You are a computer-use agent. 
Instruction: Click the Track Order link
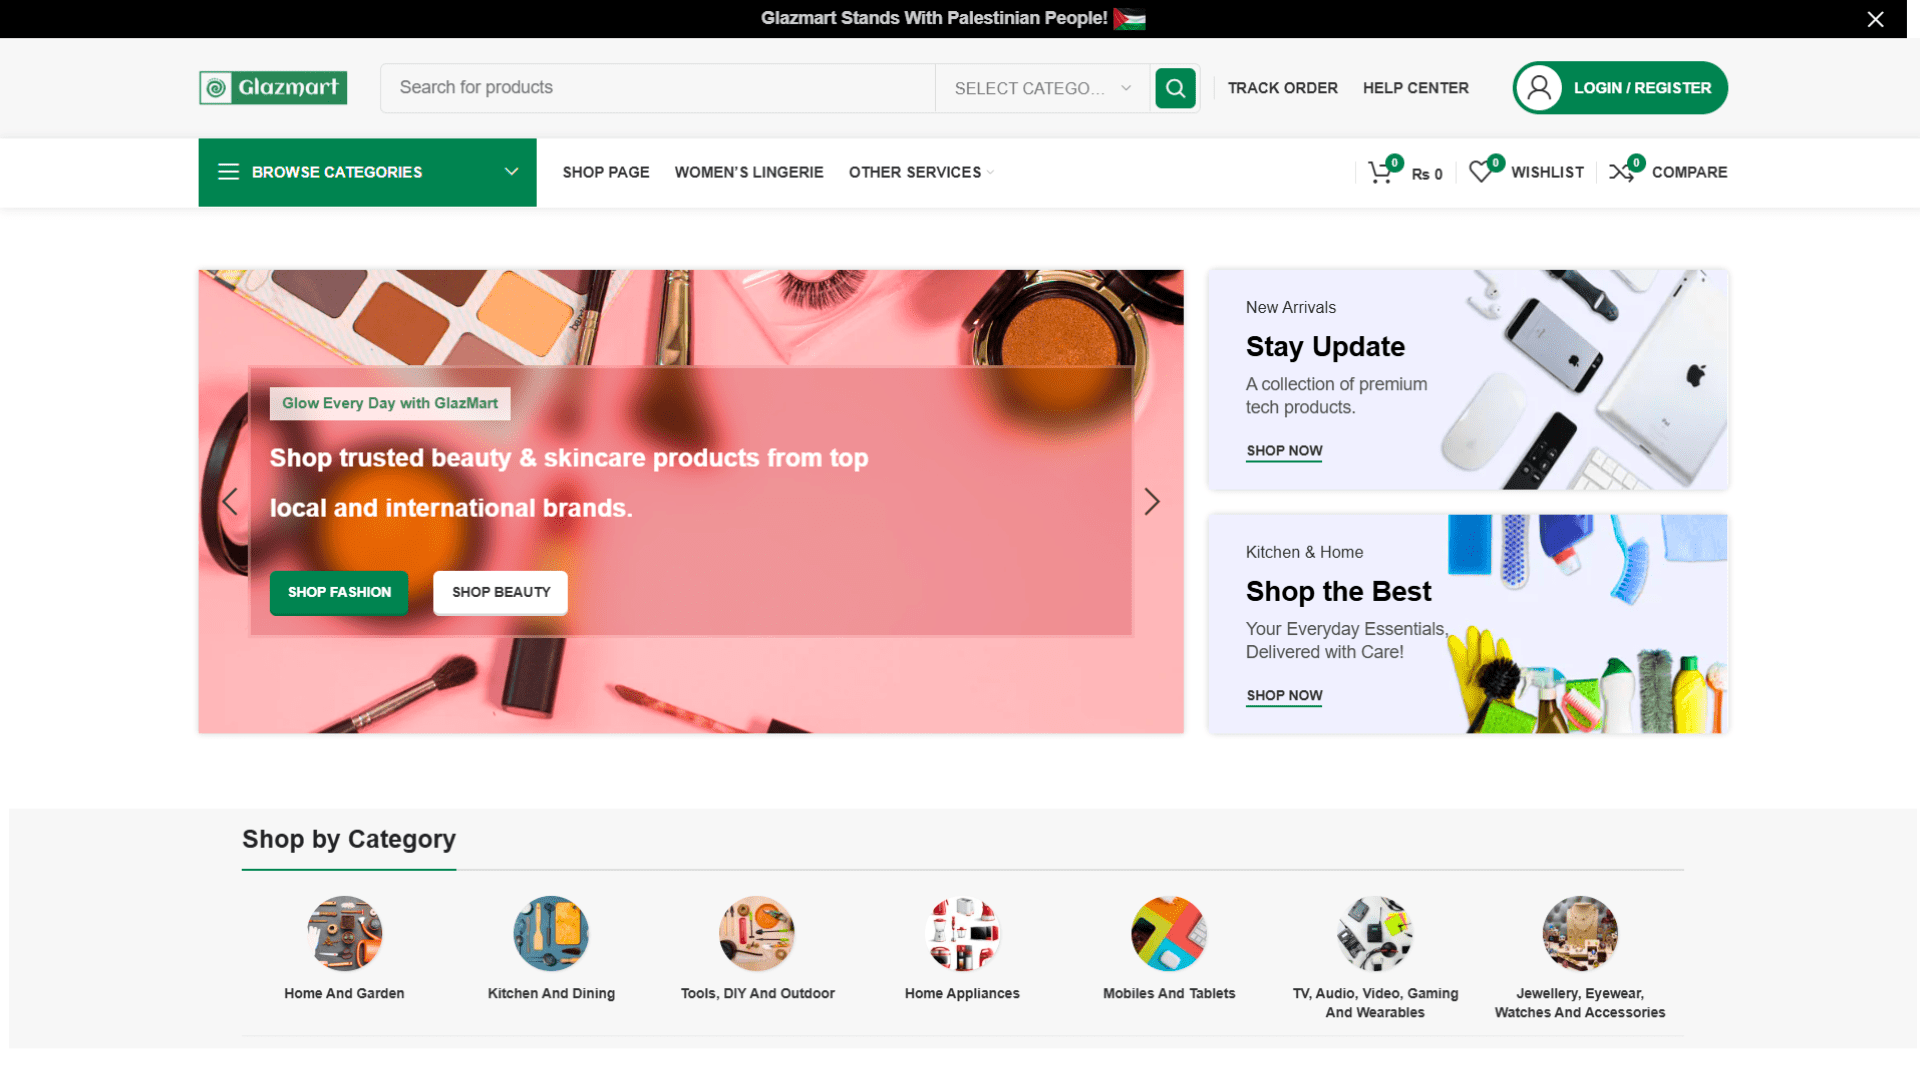coord(1282,88)
